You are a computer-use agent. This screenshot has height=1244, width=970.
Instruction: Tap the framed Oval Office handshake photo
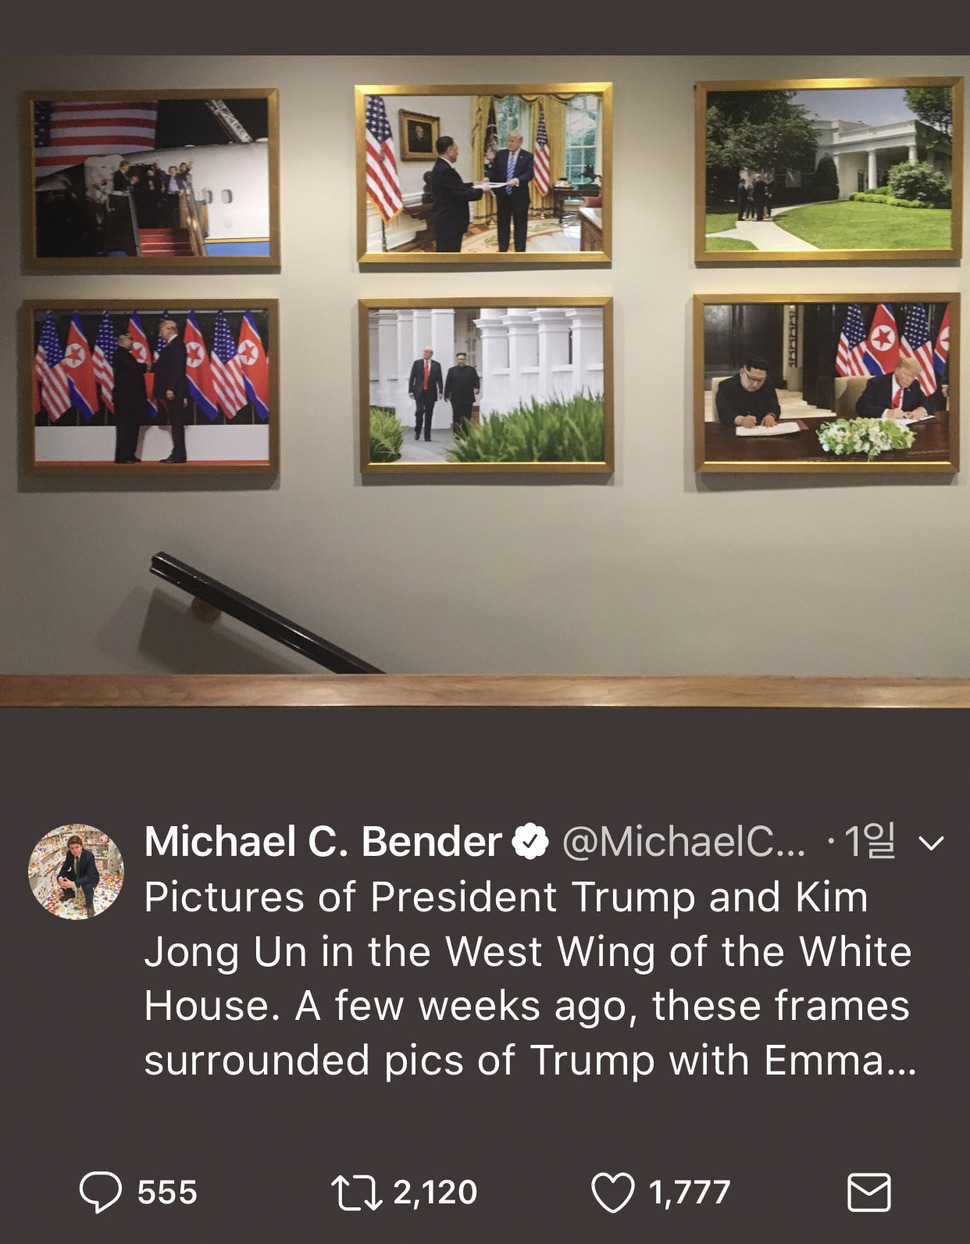(x=484, y=173)
